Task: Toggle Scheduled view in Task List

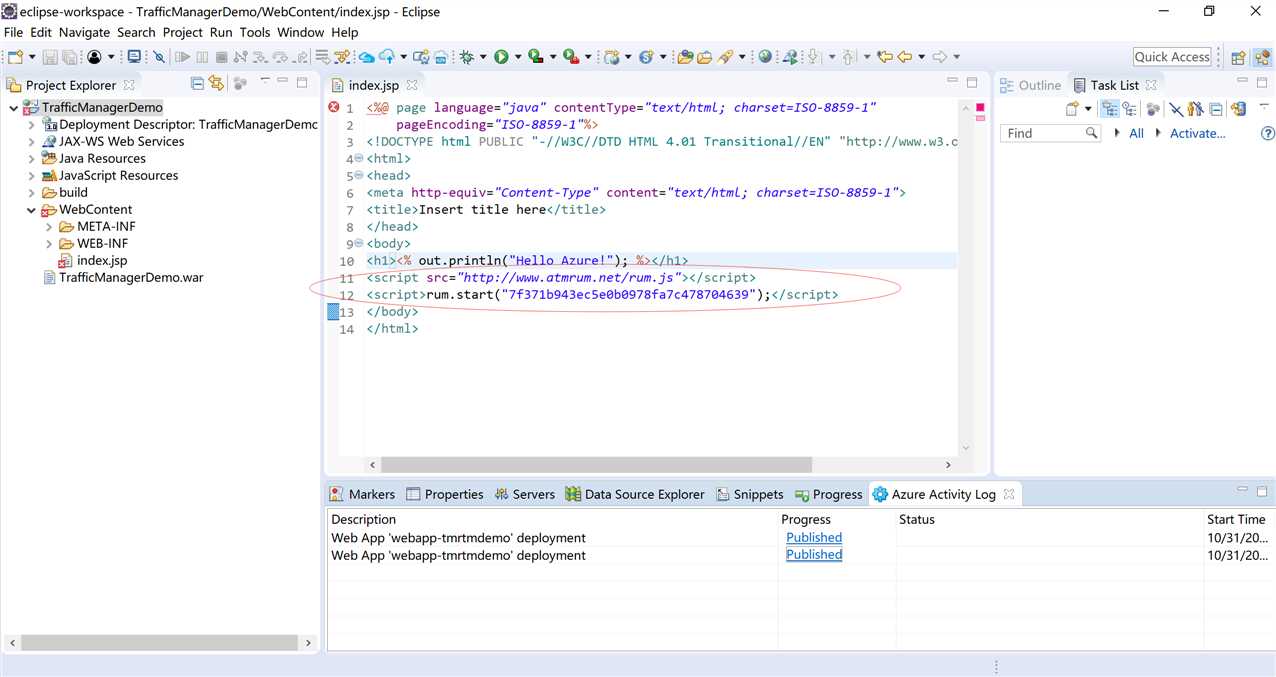Action: pyautogui.click(x=1129, y=109)
